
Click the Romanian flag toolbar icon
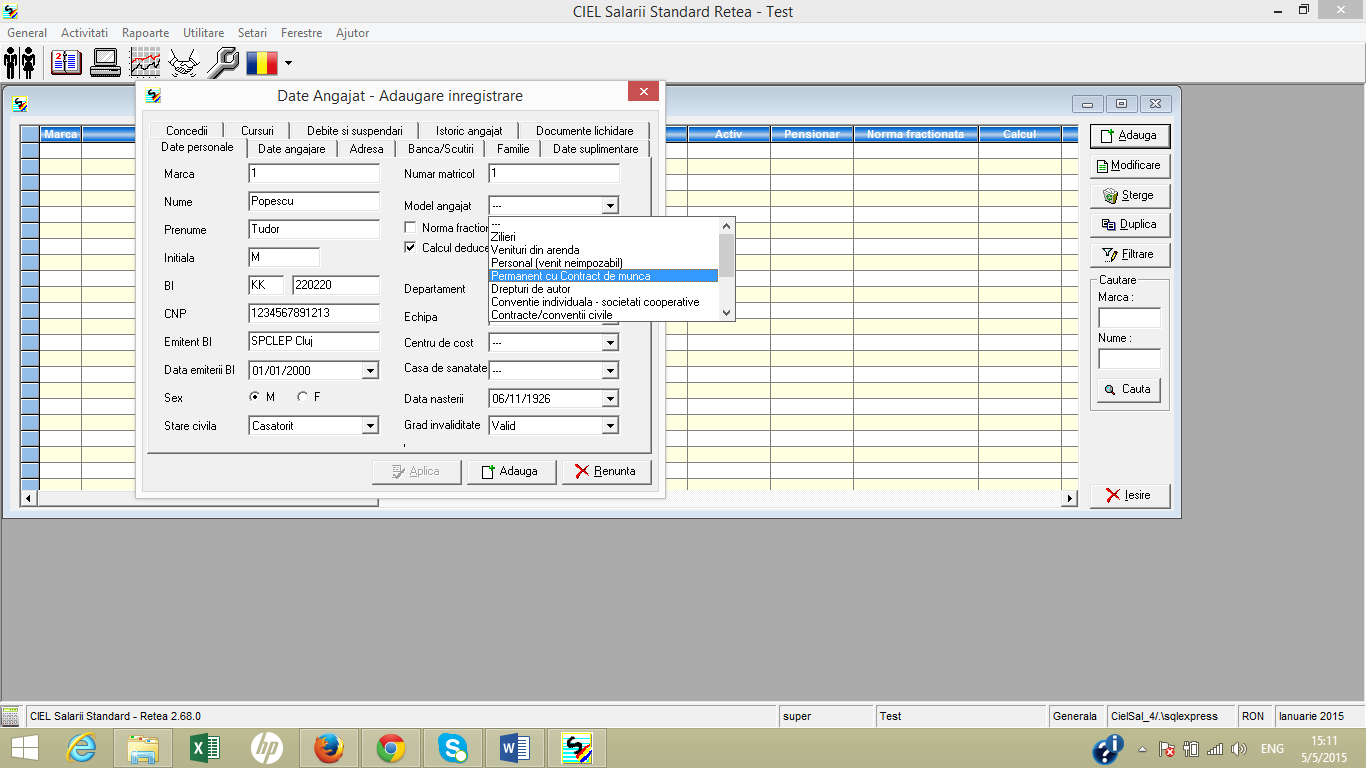click(x=261, y=63)
